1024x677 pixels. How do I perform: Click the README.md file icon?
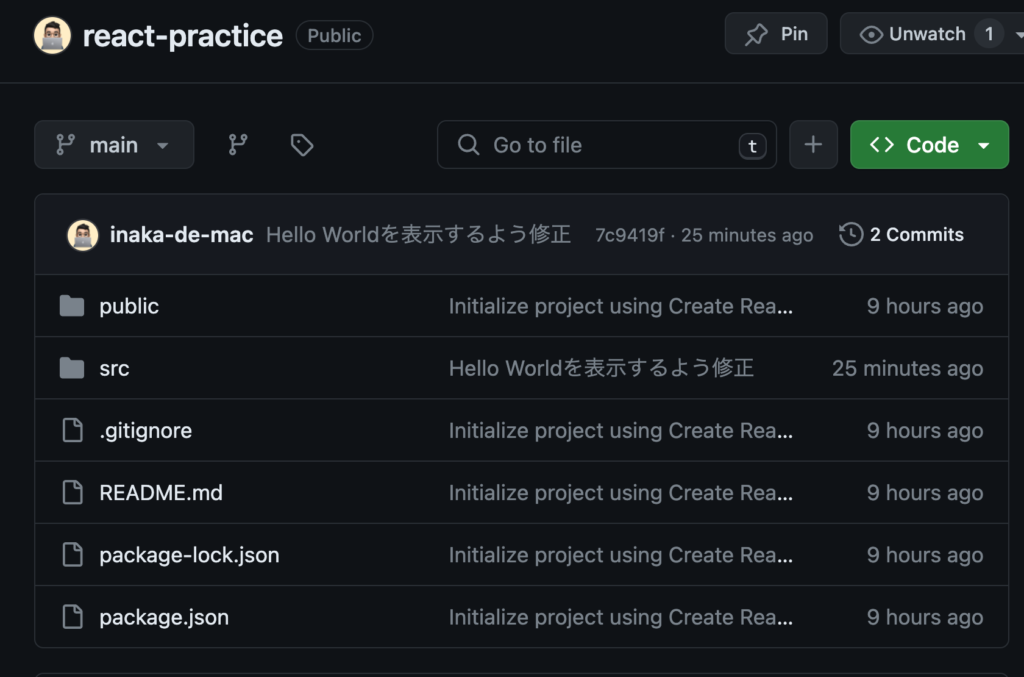coord(72,492)
